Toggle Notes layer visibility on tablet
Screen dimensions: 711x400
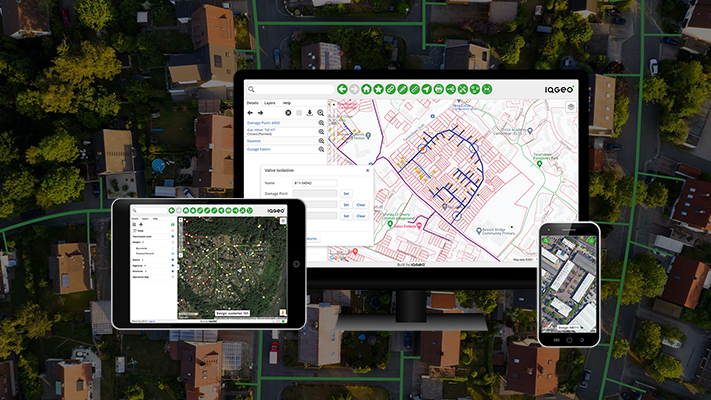173,231
